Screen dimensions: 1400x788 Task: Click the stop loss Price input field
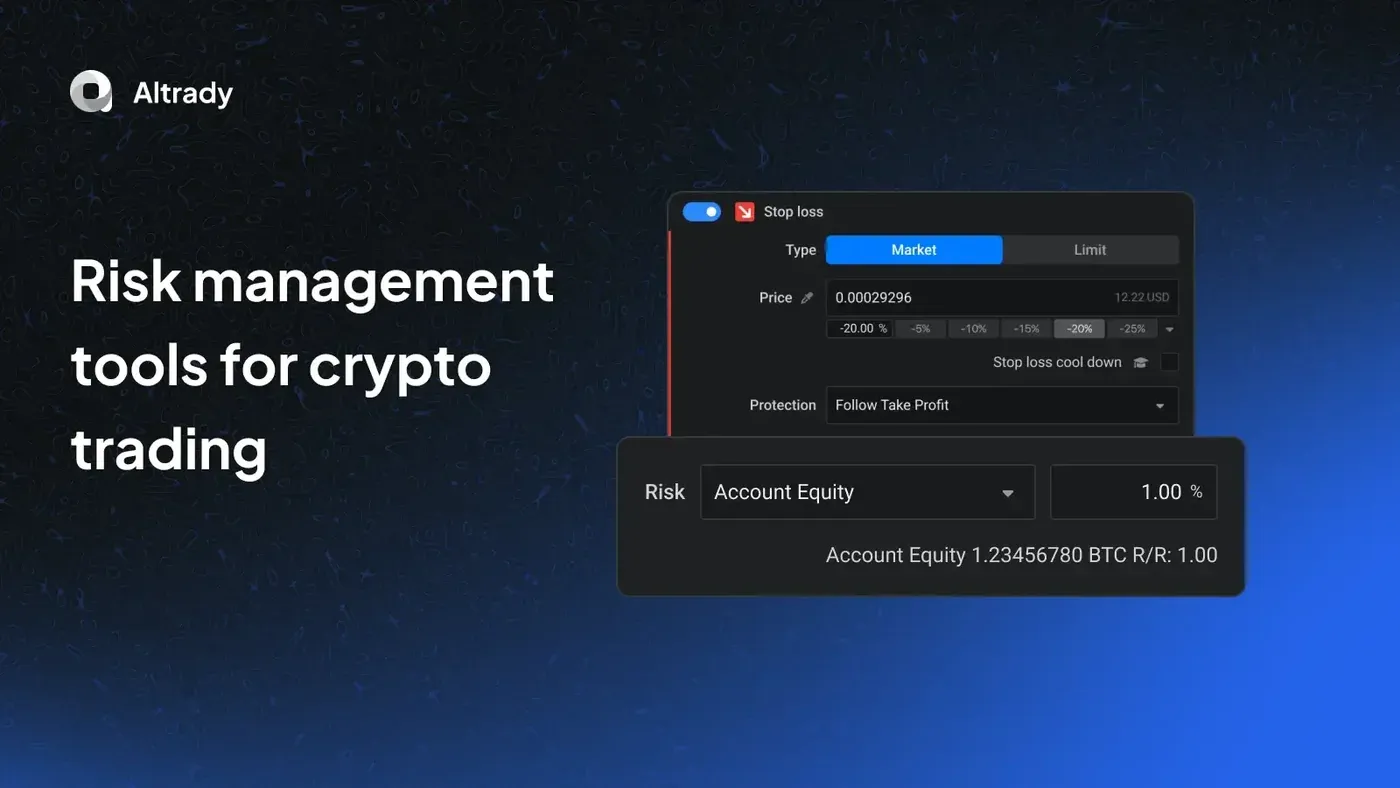(x=1002, y=298)
